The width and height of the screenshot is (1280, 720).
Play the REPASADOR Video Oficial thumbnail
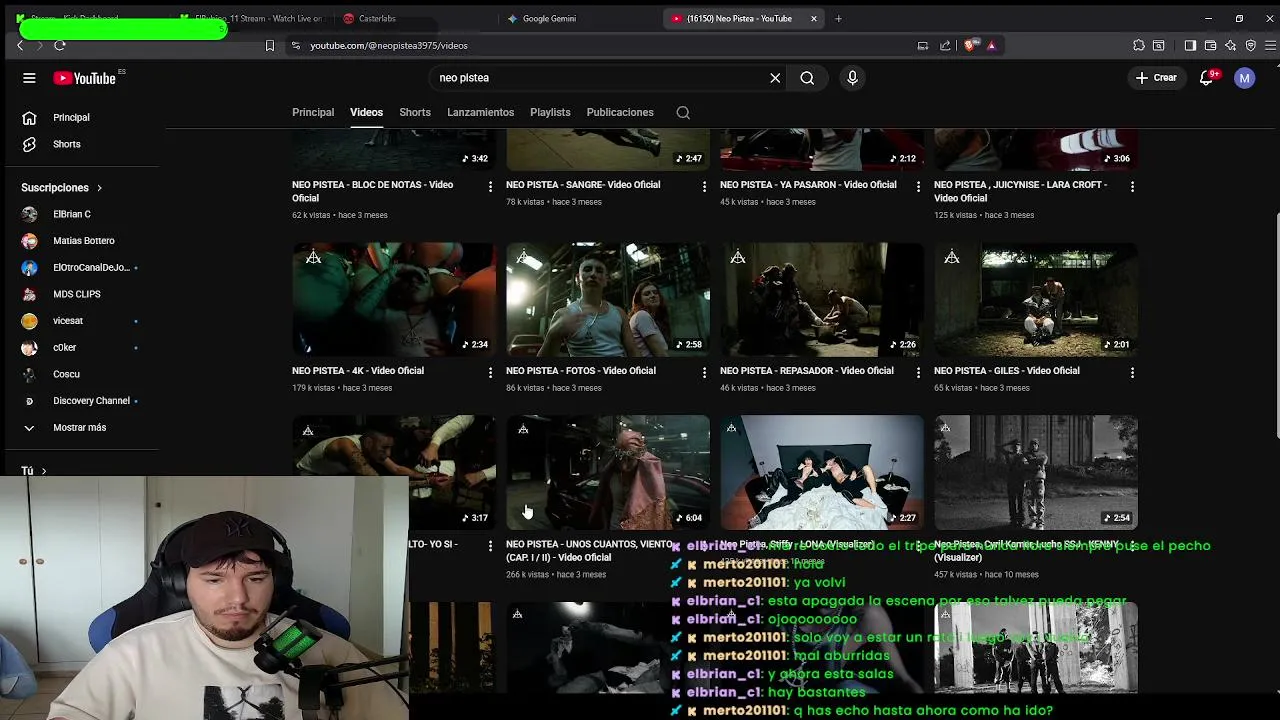[822, 299]
